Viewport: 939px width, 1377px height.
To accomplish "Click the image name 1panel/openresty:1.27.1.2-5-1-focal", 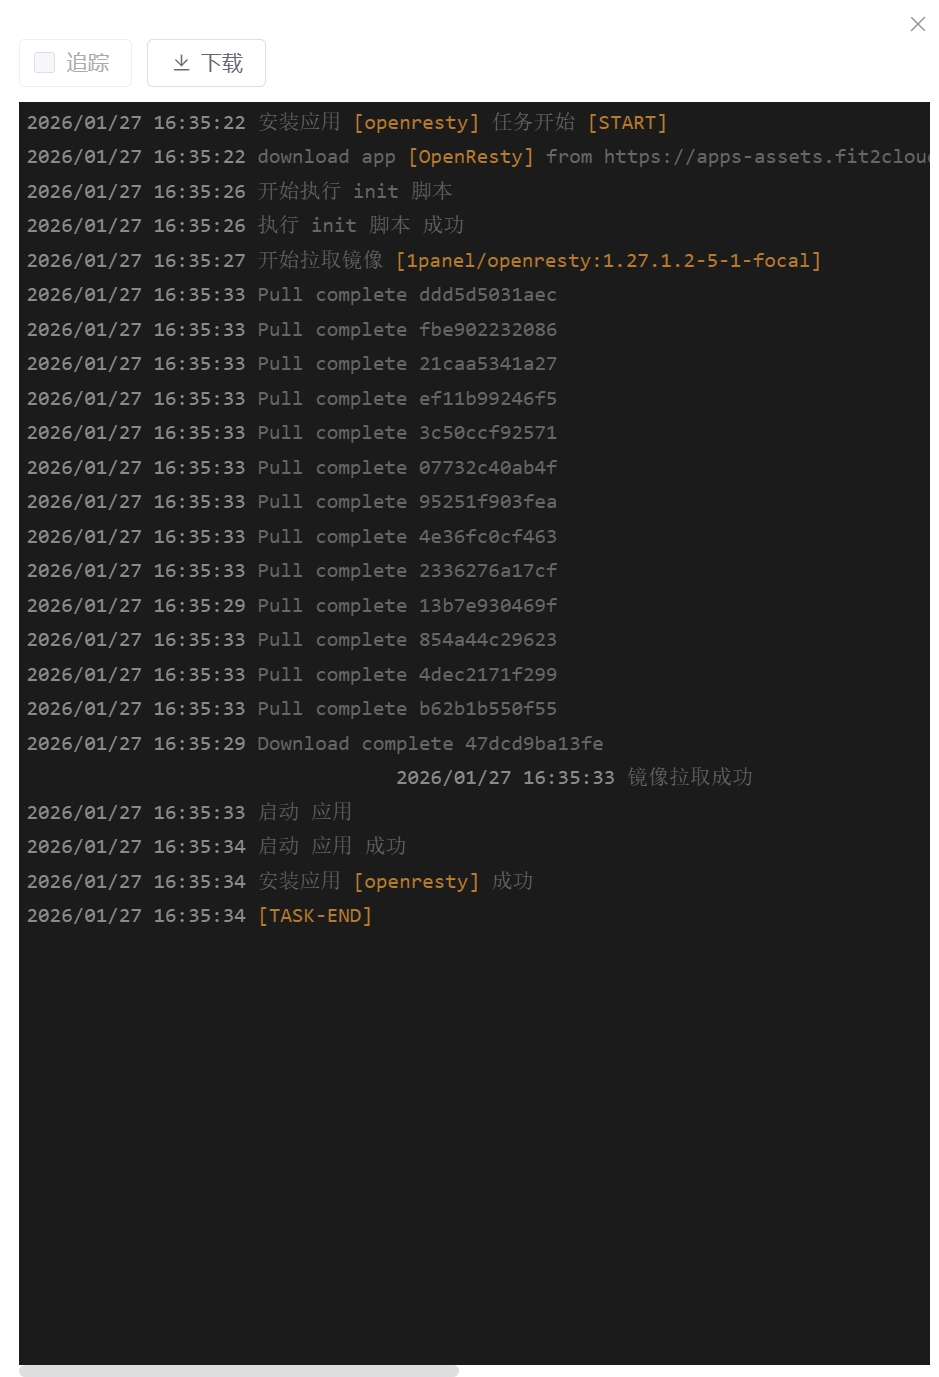I will 608,261.
